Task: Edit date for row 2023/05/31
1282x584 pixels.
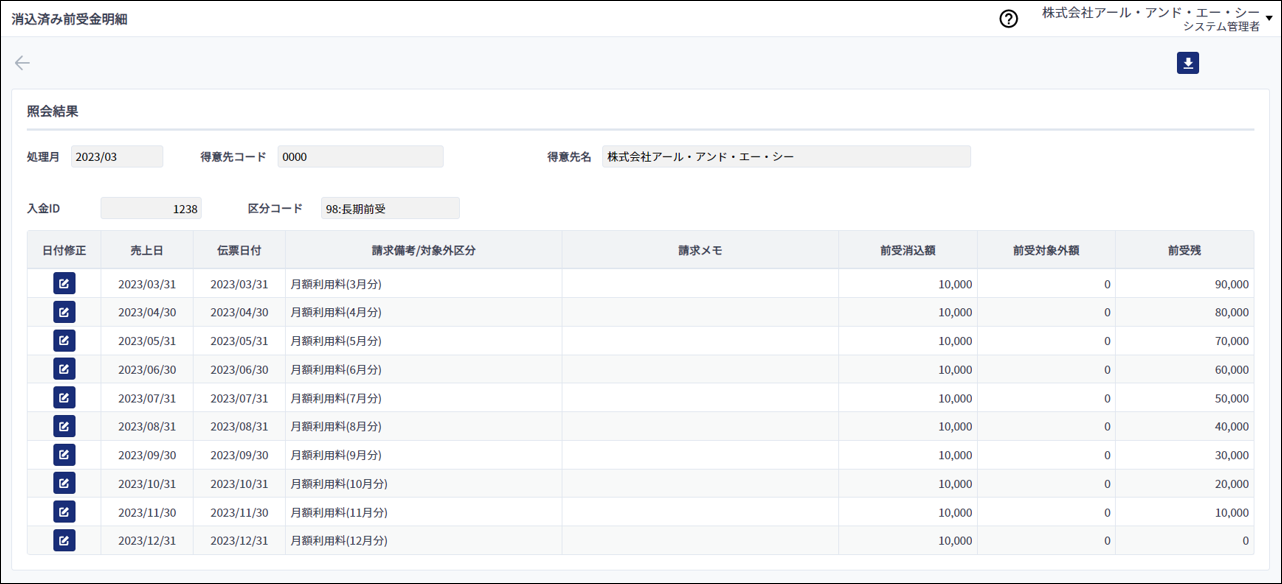Action: (x=64, y=341)
